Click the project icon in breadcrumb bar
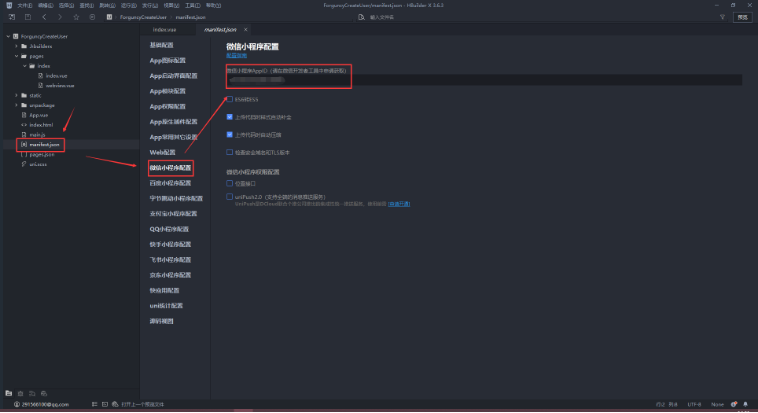758x413 pixels. tap(109, 17)
